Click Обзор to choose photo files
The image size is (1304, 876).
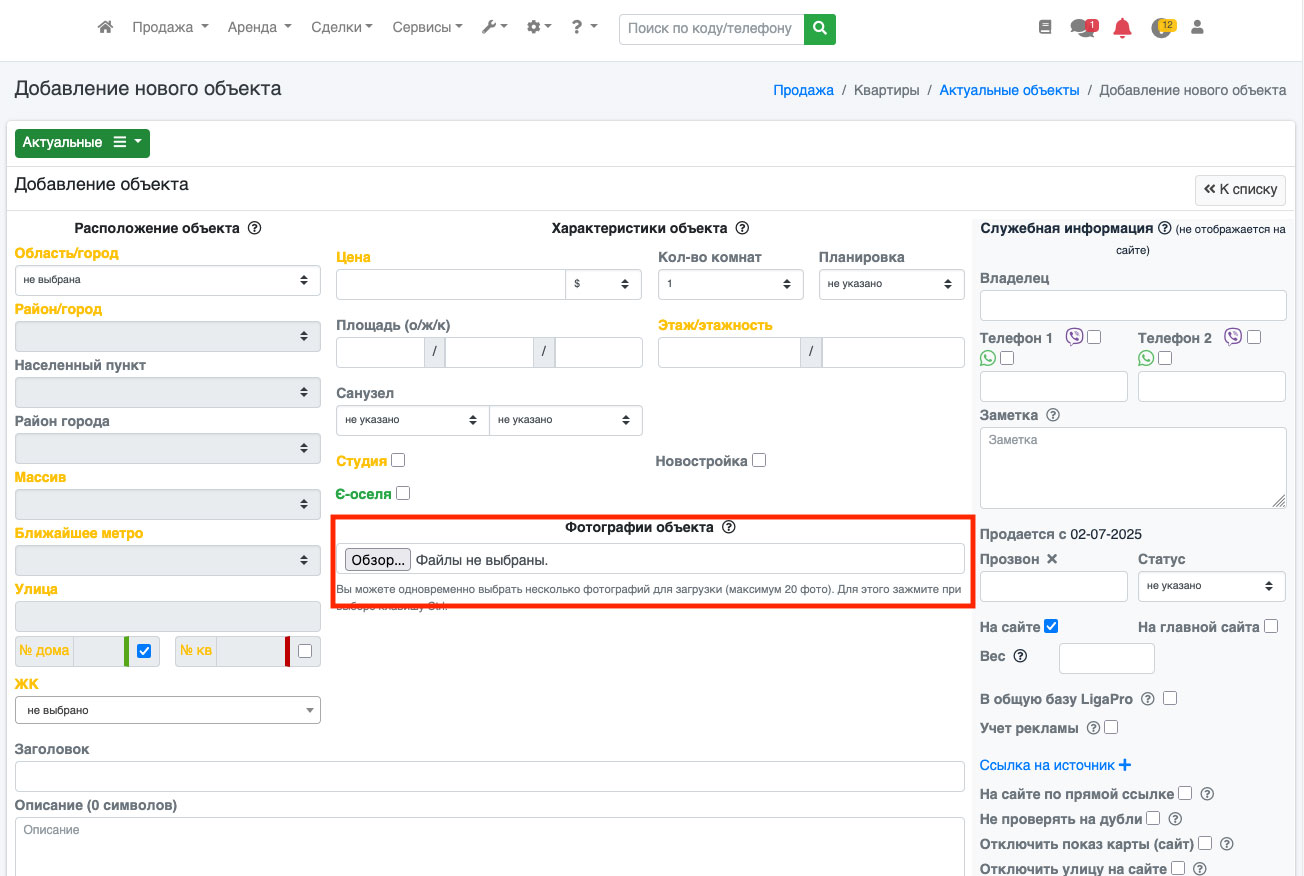coord(377,560)
